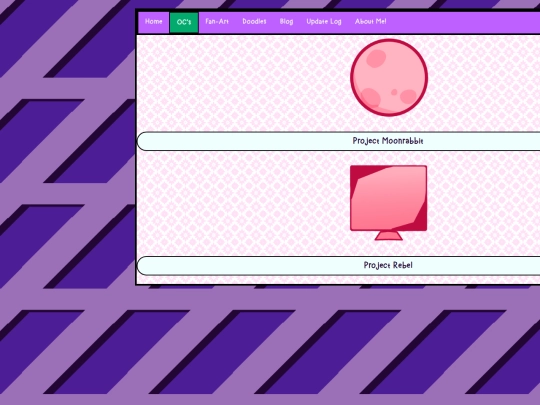Go to the Fan-Art page
Image resolution: width=540 pixels, height=405 pixels.
[x=217, y=22]
